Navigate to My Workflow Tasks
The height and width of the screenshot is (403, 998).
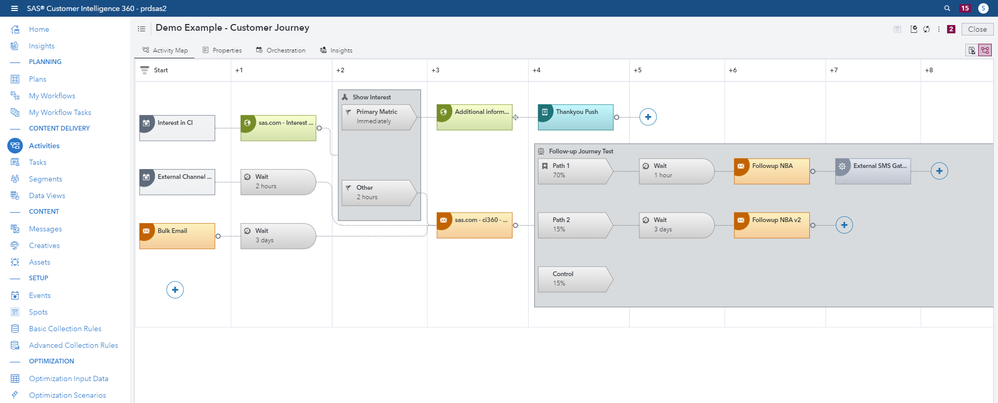[59, 112]
